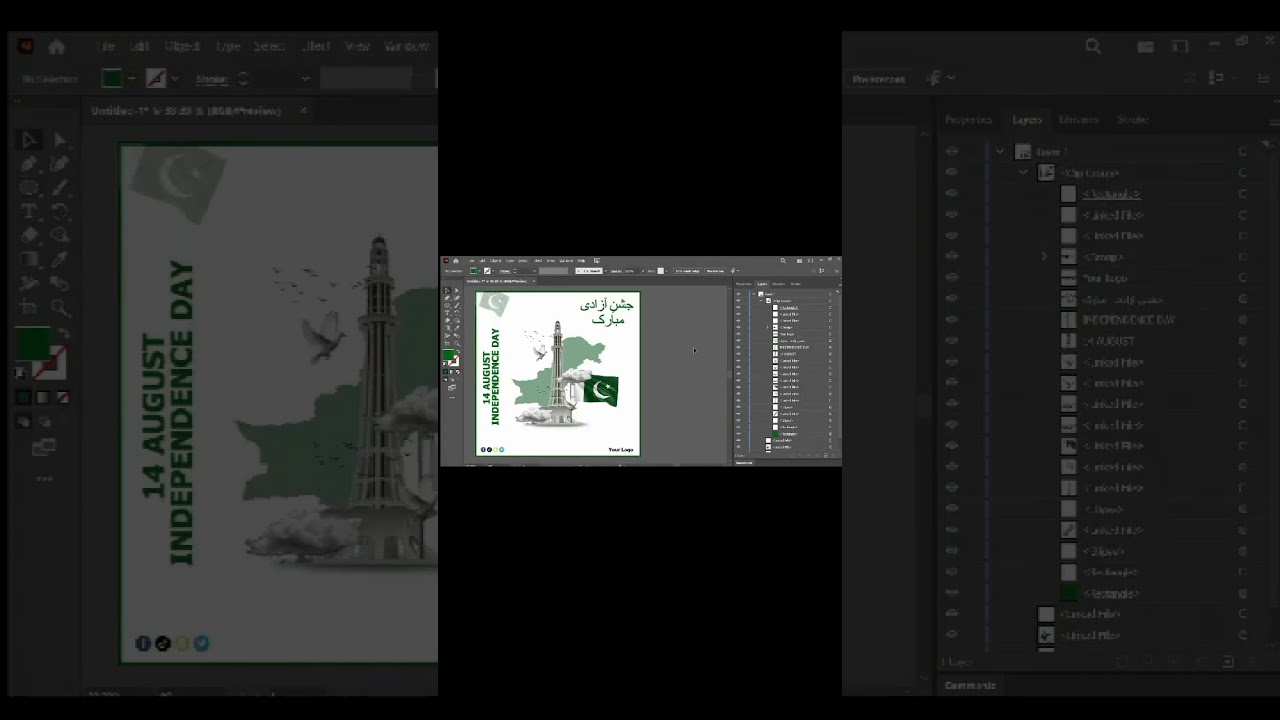Select the Untitled-1 document tab
This screenshot has height=720, width=1280.
point(186,111)
